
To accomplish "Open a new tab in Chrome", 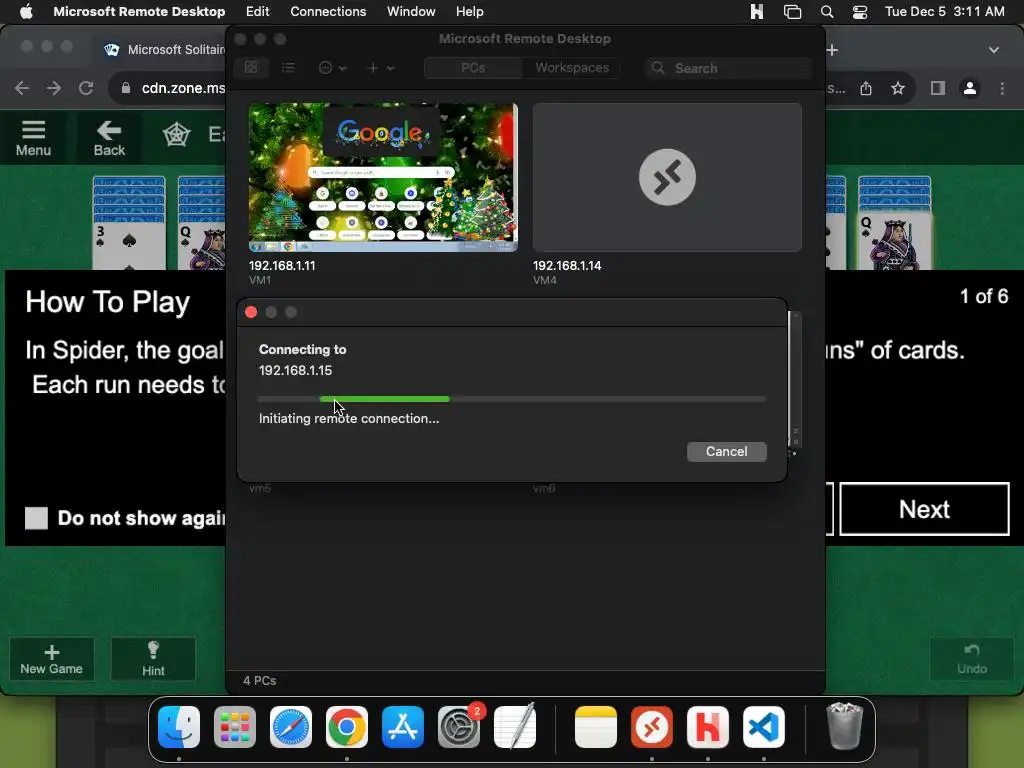I will coord(832,50).
